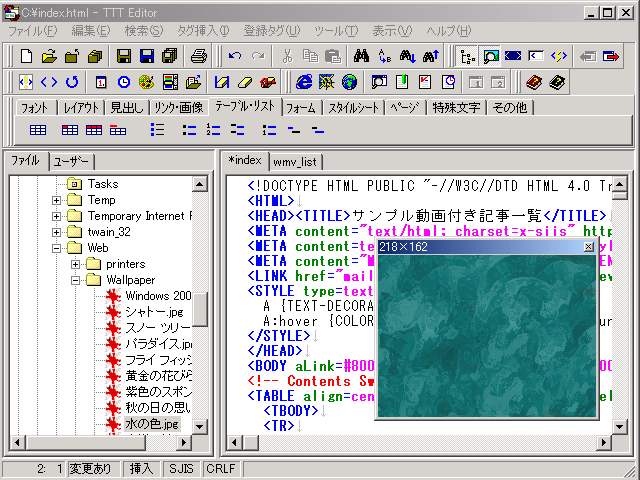Select the Tasks folder in the tree
640x480 pixels.
click(103, 184)
